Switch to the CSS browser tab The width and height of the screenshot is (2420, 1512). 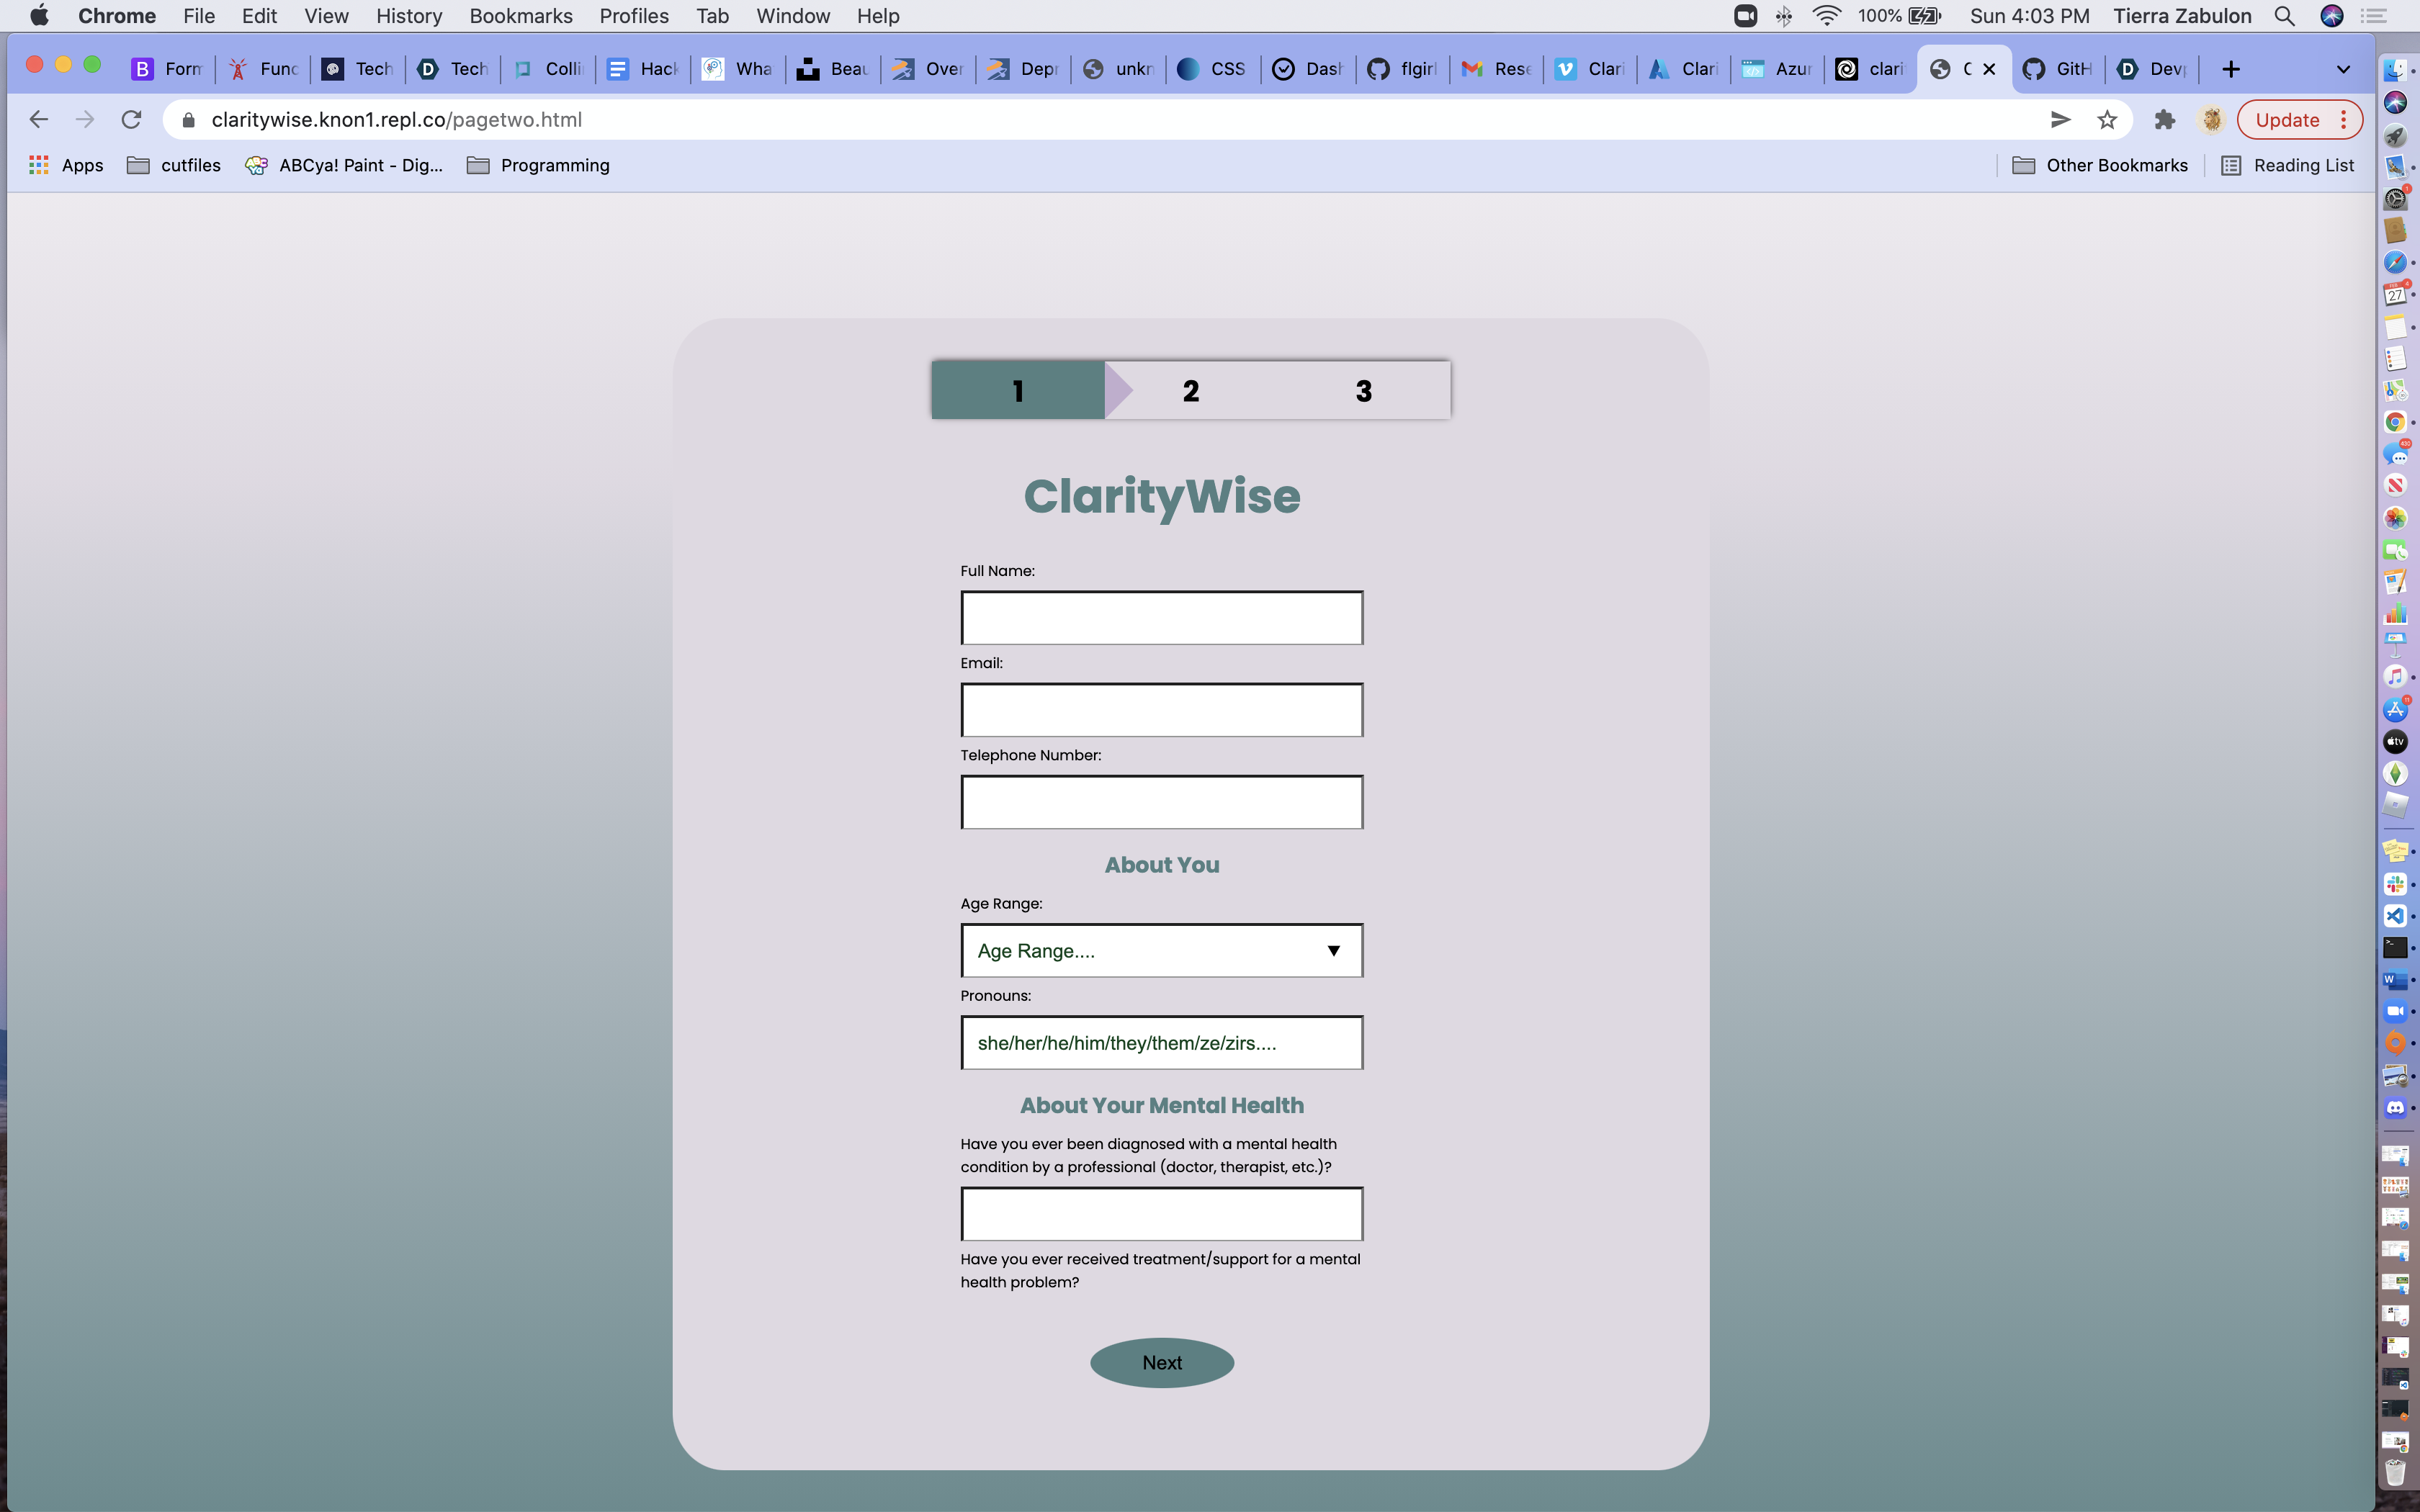[x=1211, y=69]
